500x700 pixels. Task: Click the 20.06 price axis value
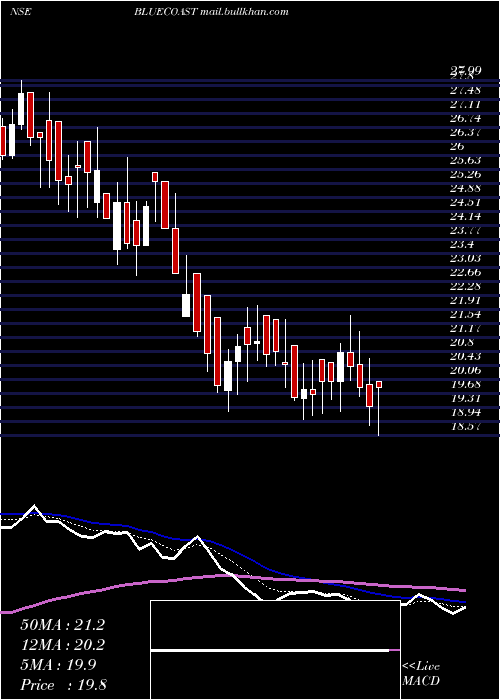click(x=466, y=371)
